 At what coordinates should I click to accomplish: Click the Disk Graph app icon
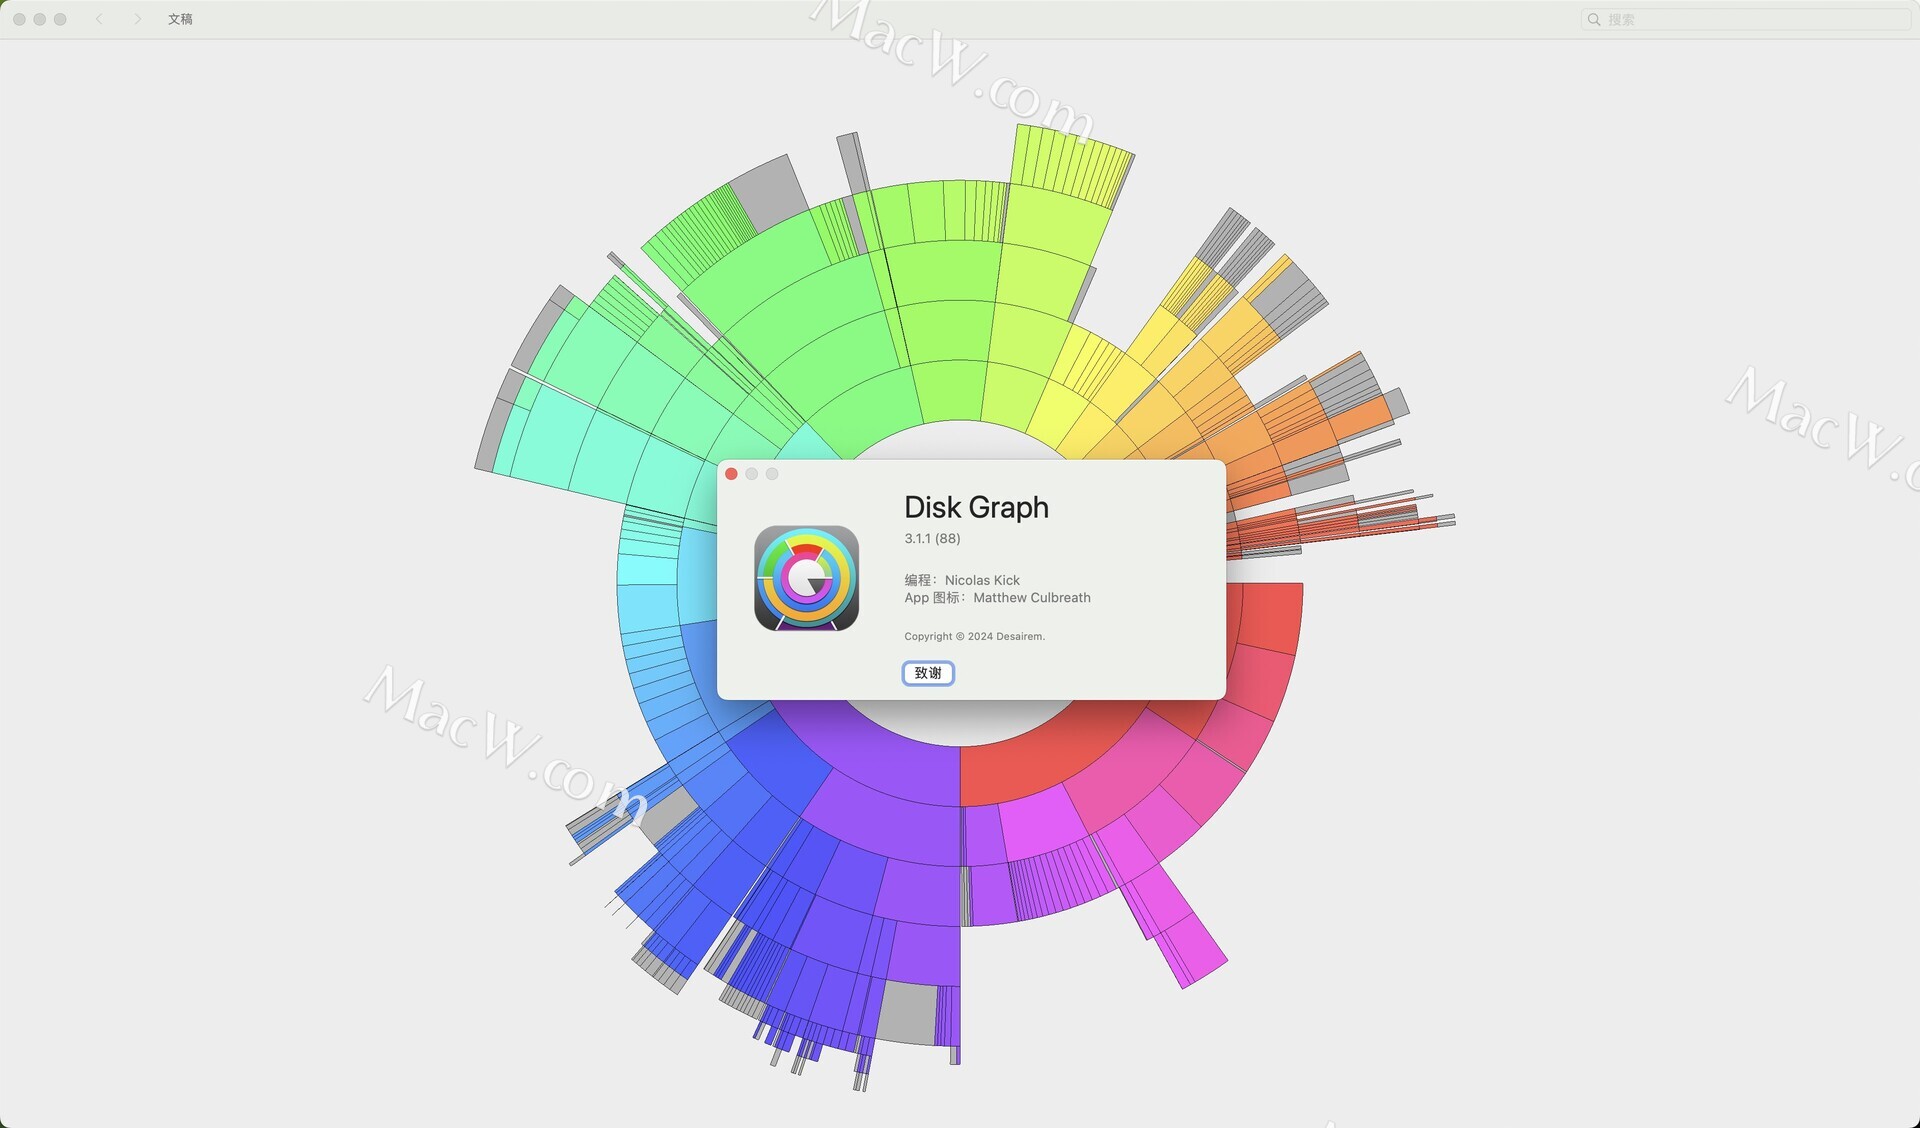(x=806, y=578)
